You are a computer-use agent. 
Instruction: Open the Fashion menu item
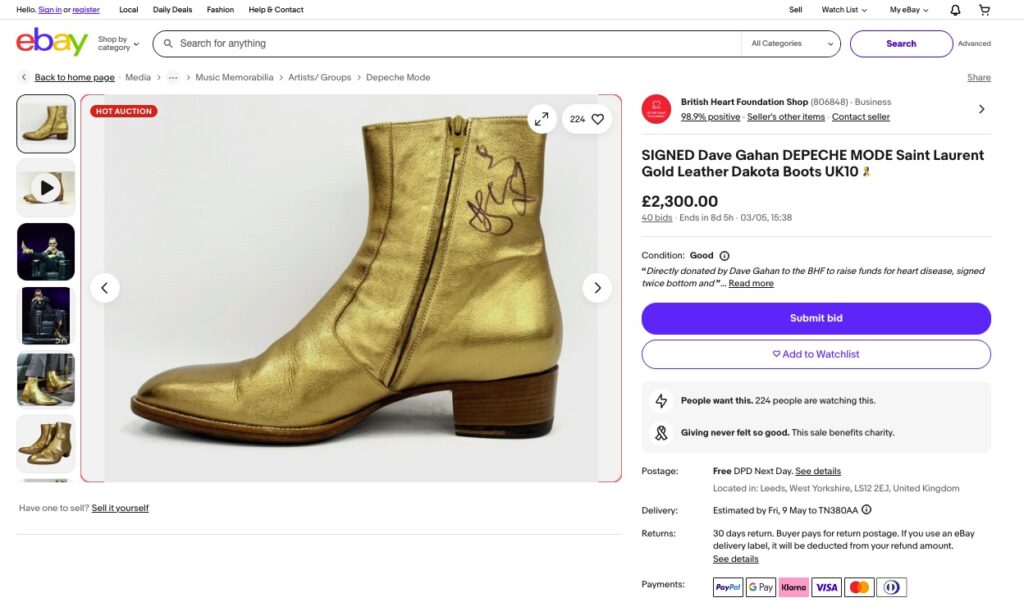point(220,10)
